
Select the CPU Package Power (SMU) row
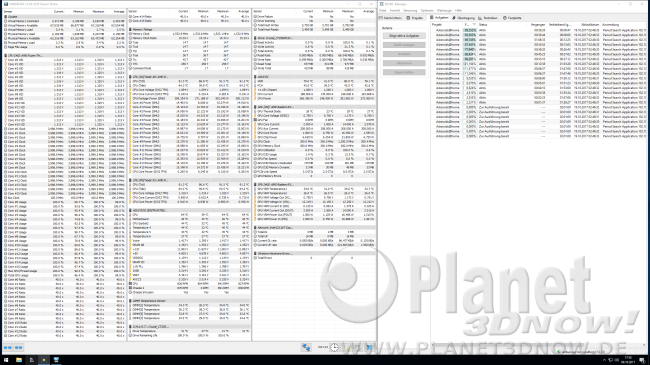189,98
